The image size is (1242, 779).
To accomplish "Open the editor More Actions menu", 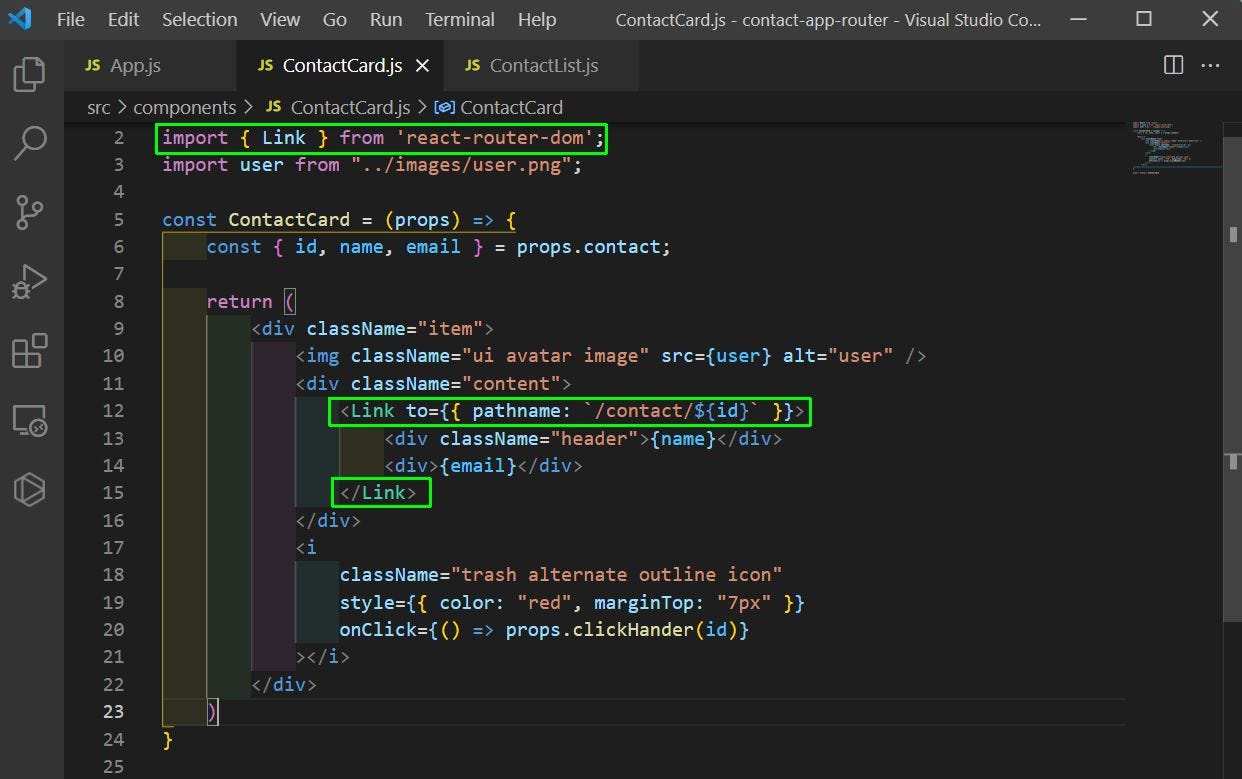I will (x=1210, y=65).
